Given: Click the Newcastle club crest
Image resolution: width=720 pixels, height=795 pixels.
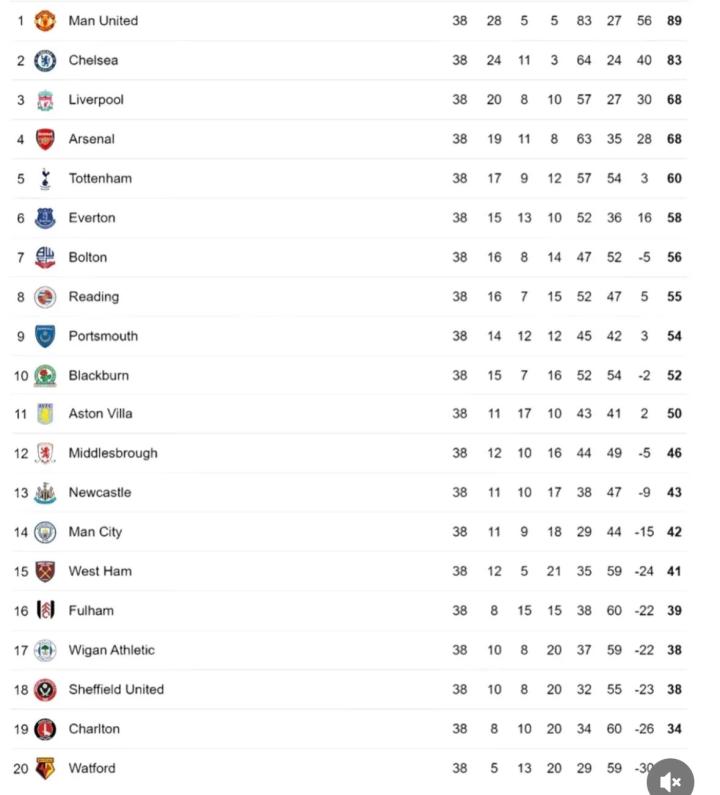Looking at the screenshot, I should tap(45, 493).
